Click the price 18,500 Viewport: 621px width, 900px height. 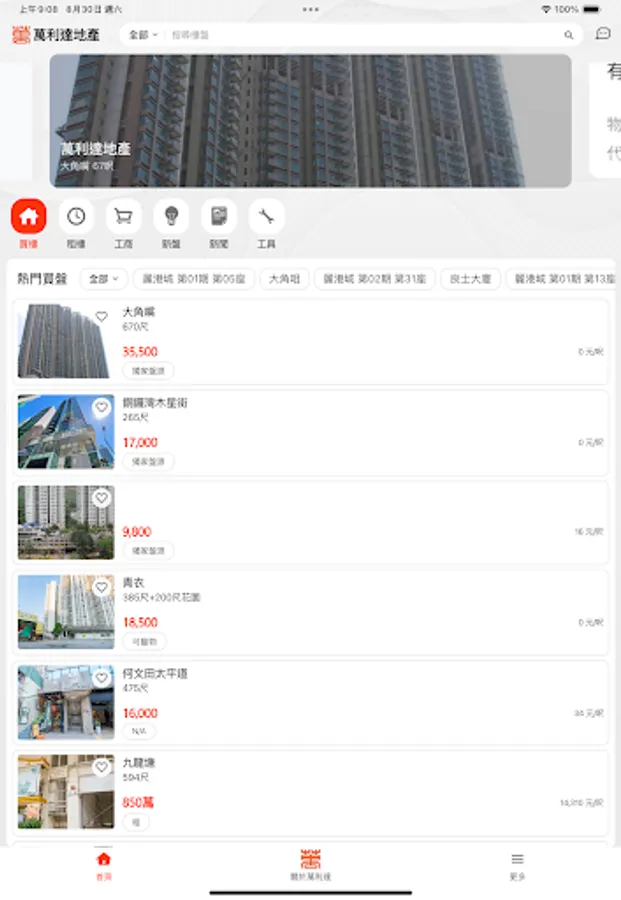(x=140, y=622)
